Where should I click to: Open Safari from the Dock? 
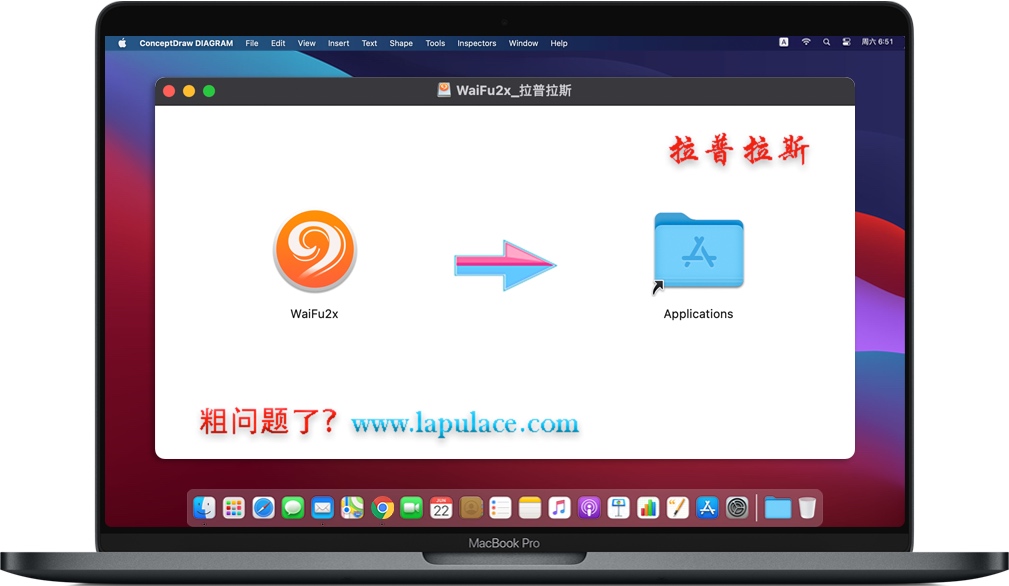(x=263, y=508)
